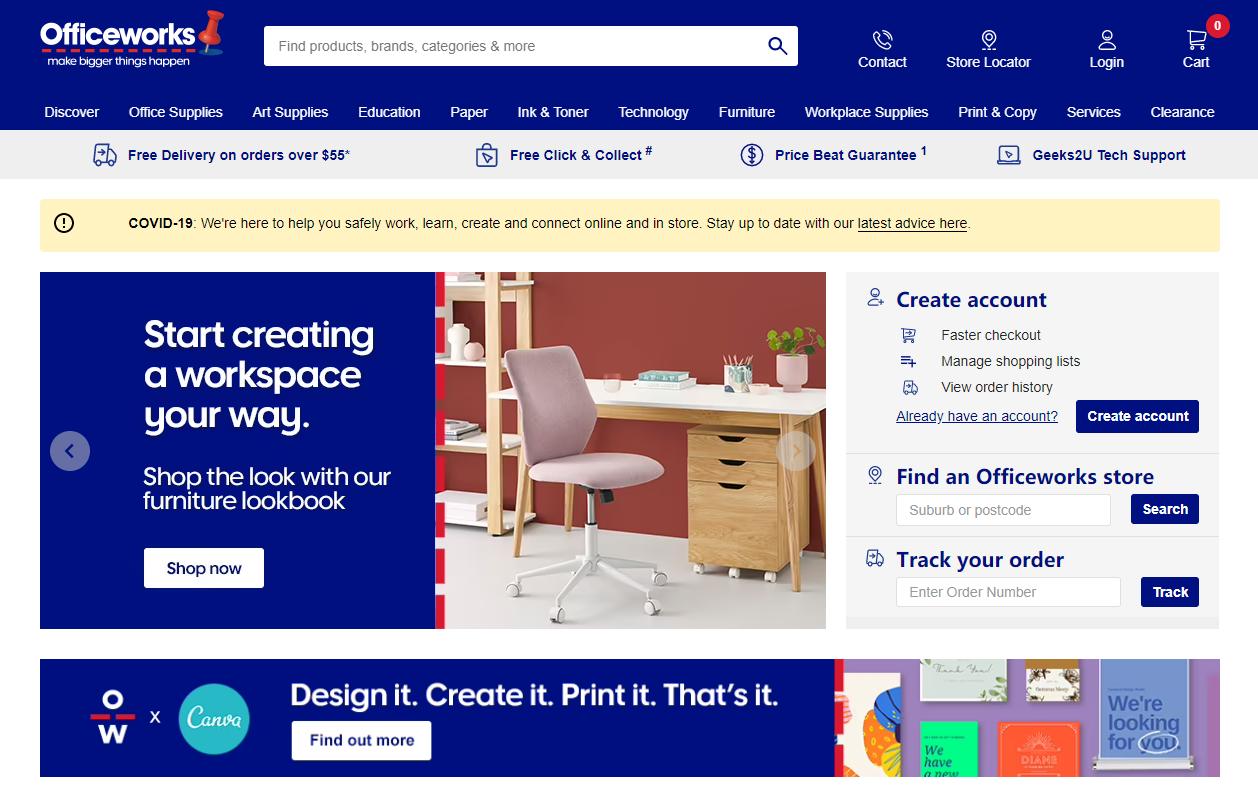Click 'Create account' heading text
Image resolution: width=1258 pixels, height=802 pixels.
click(x=971, y=300)
